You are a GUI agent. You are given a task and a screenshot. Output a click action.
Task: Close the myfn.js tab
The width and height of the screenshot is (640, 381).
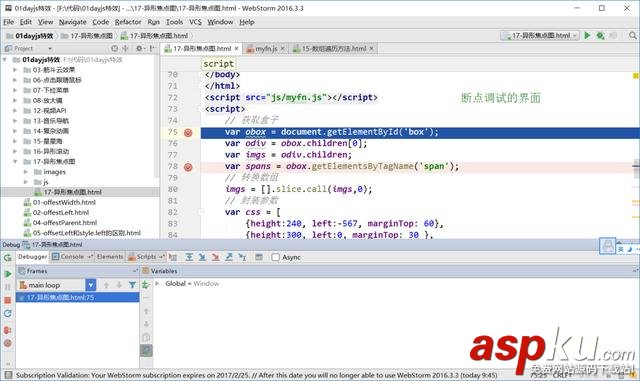[x=282, y=49]
